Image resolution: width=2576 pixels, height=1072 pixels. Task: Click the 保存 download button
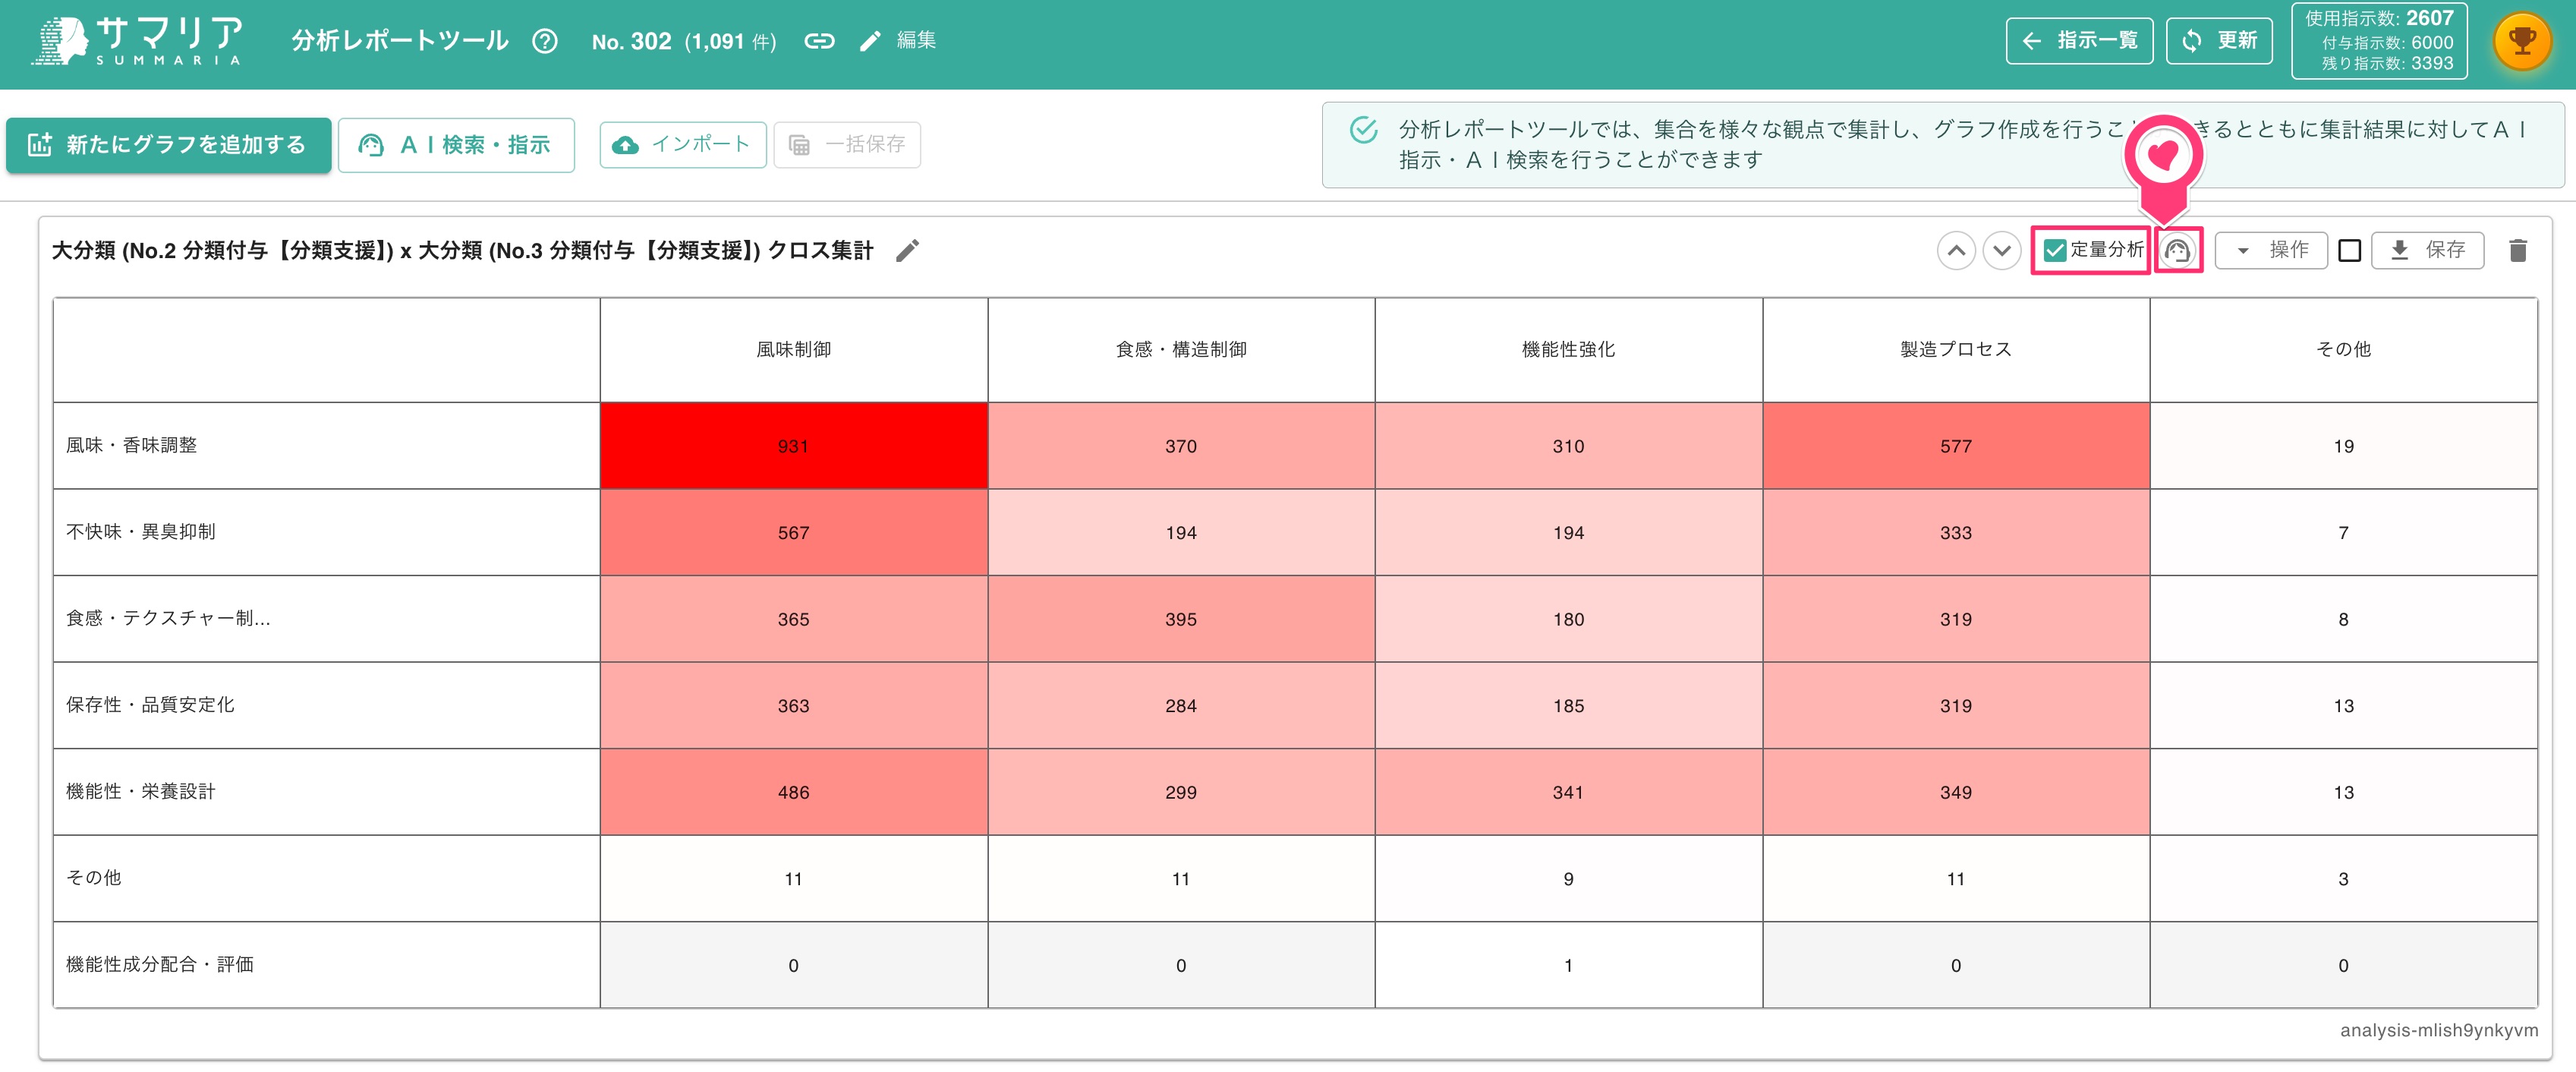(x=2427, y=250)
